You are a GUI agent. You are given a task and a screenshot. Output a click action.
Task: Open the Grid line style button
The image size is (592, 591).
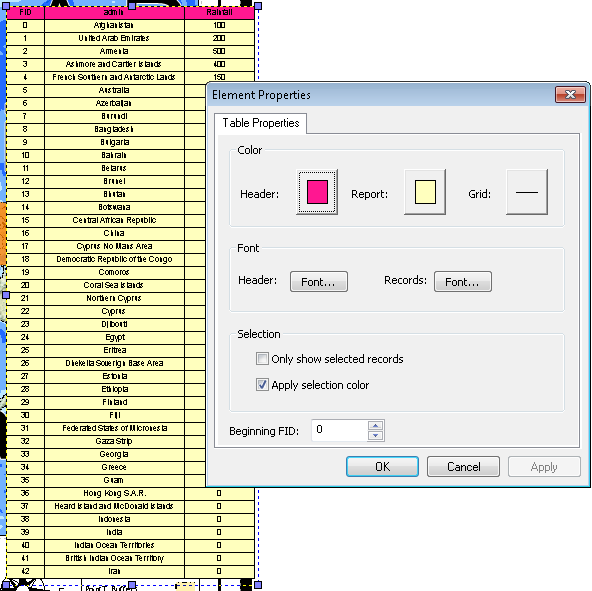coord(527,192)
